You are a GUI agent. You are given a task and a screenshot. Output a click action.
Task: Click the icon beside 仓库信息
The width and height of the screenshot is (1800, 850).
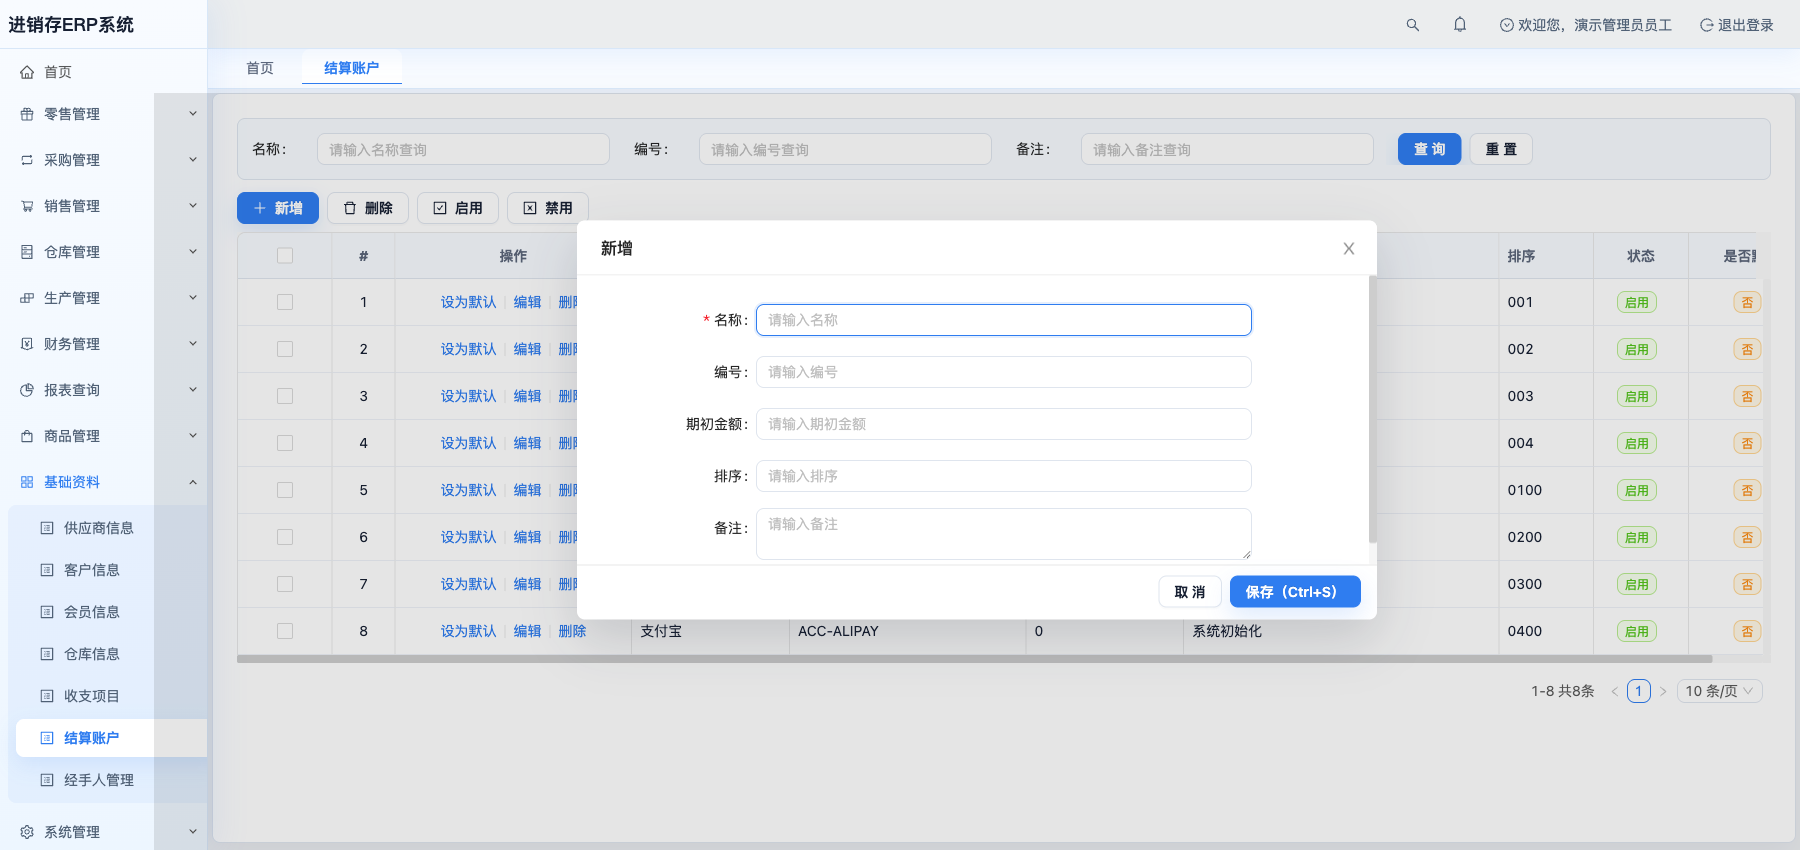[x=47, y=654]
